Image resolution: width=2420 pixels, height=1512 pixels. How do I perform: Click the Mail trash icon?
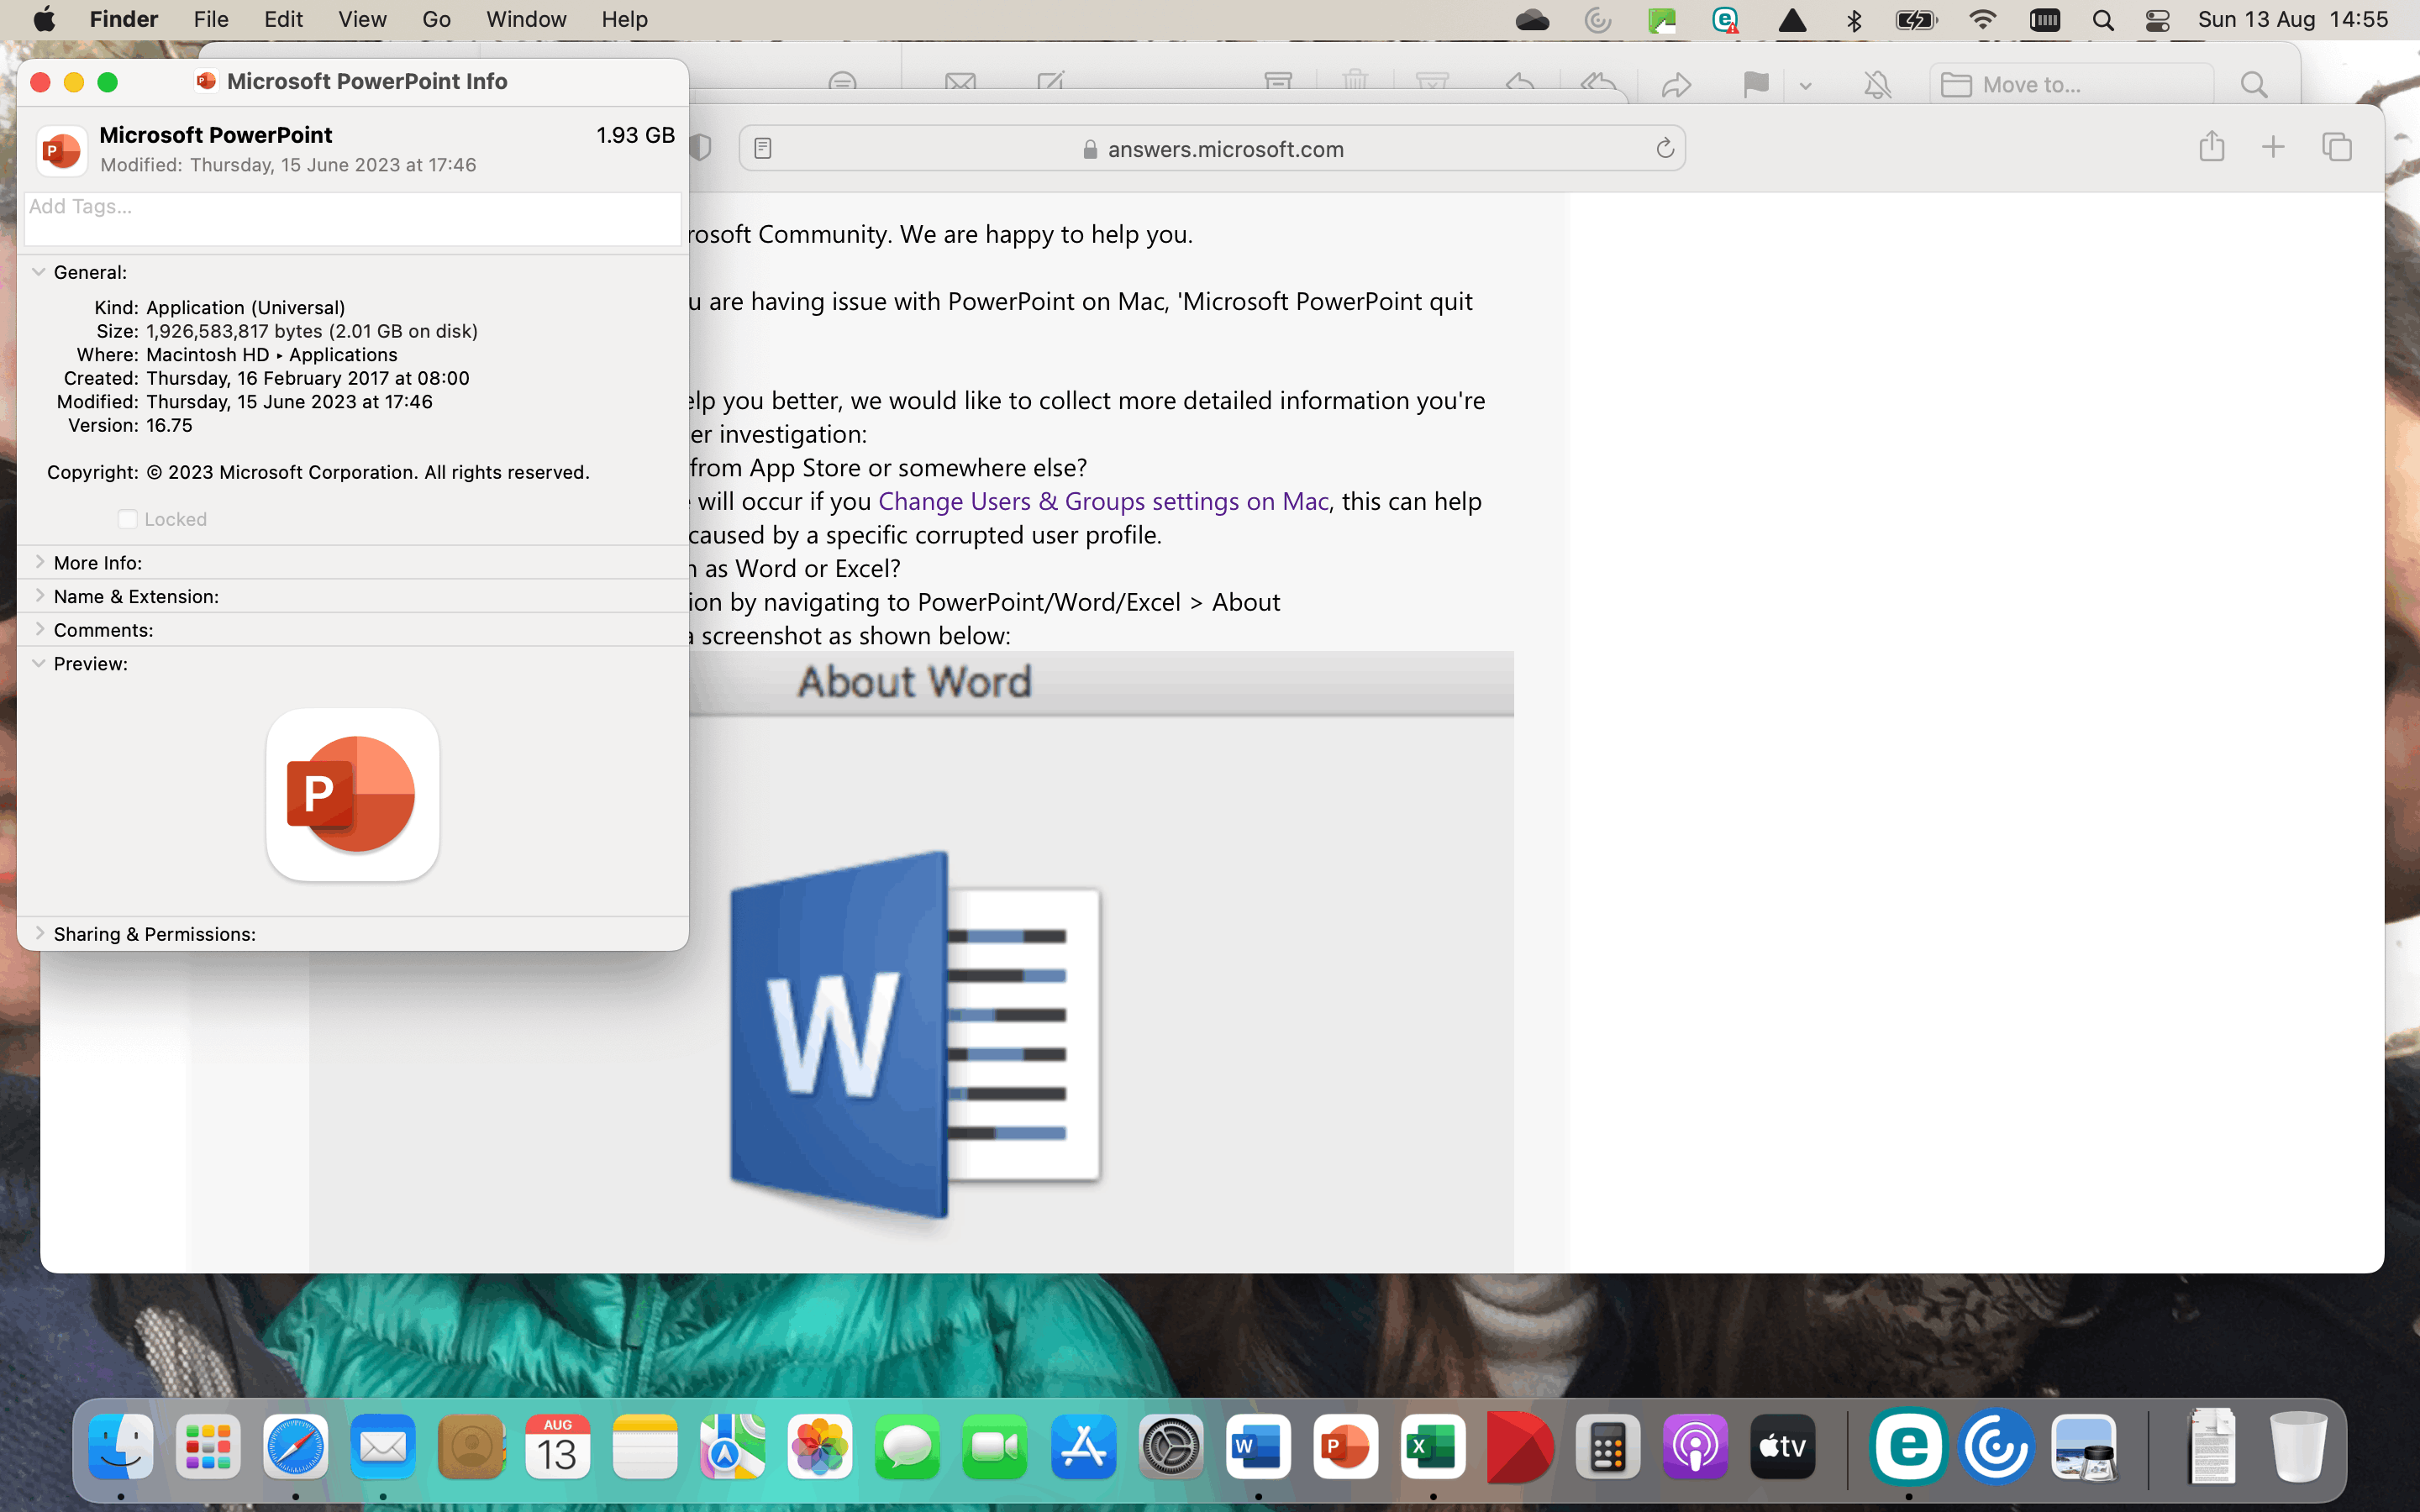(x=1355, y=84)
